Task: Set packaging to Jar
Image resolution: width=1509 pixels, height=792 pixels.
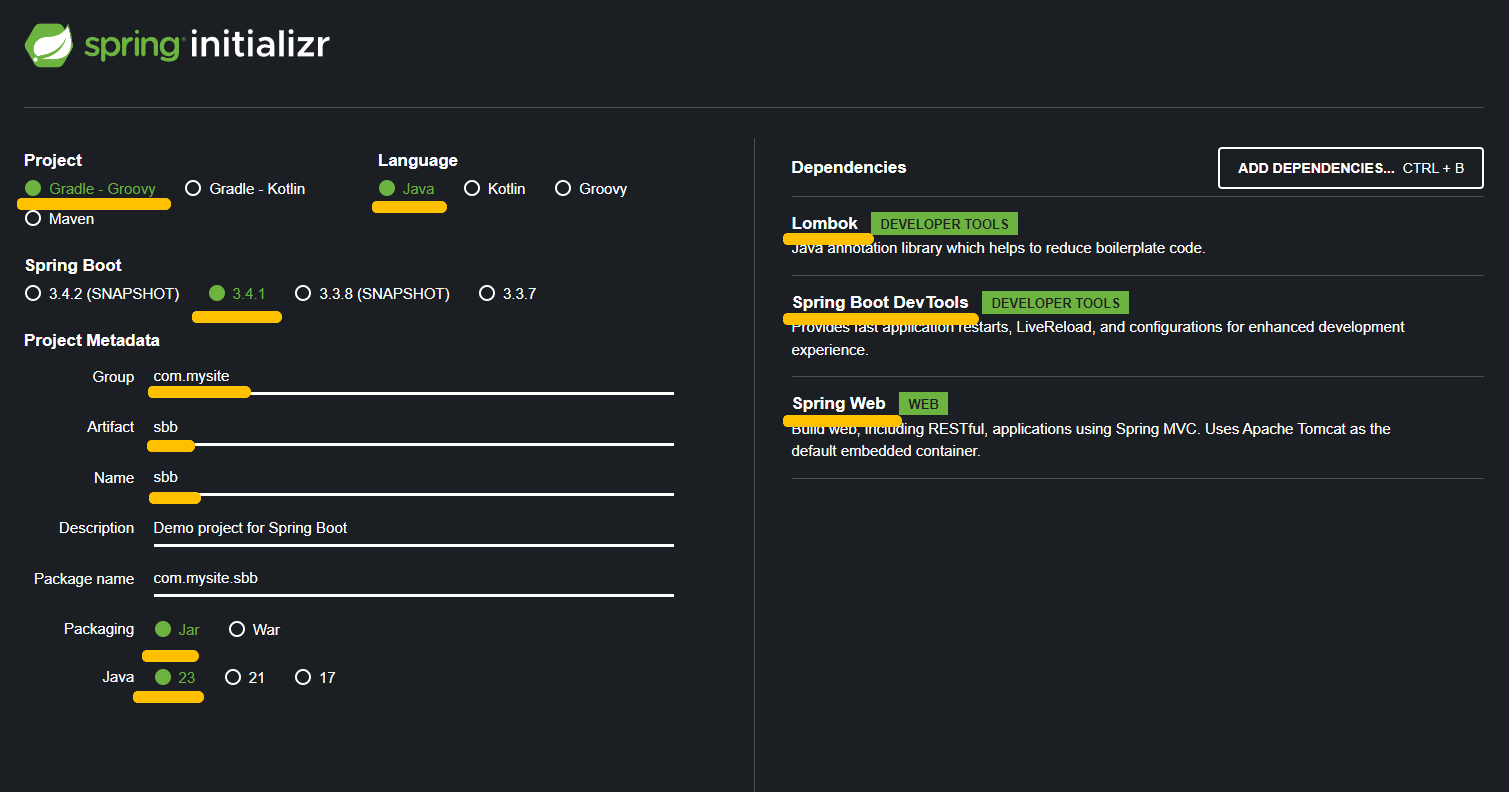Action: point(178,629)
